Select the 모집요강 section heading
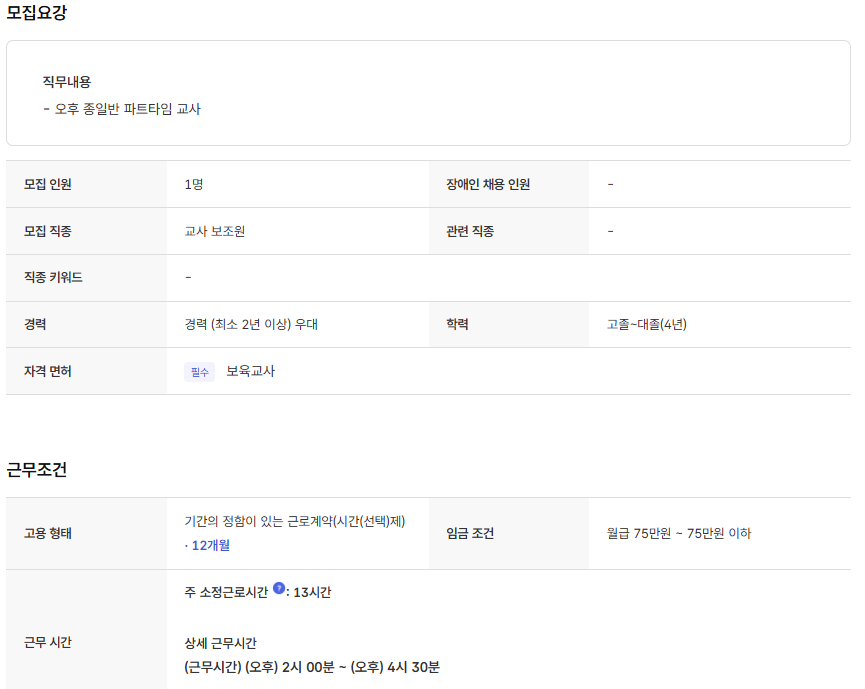Screen dimensions: 865x689 coord(36,12)
